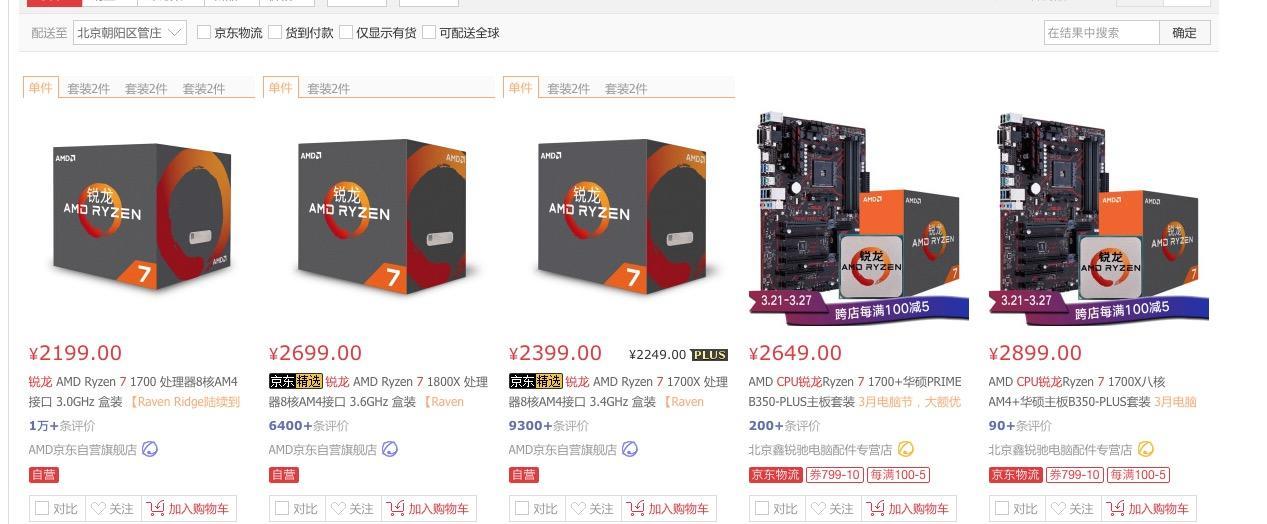Screen dimensions: 1267x524
Task: Click the 京东精选 badge on the 1700X listing
Action: pyautogui.click(x=535, y=381)
